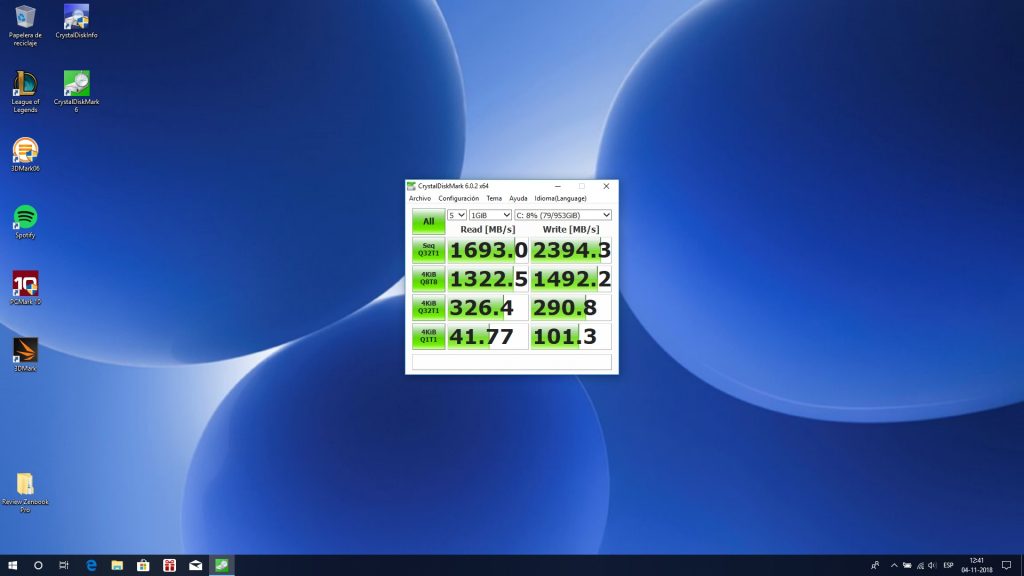Click the empty comment field at bottom

pyautogui.click(x=512, y=362)
